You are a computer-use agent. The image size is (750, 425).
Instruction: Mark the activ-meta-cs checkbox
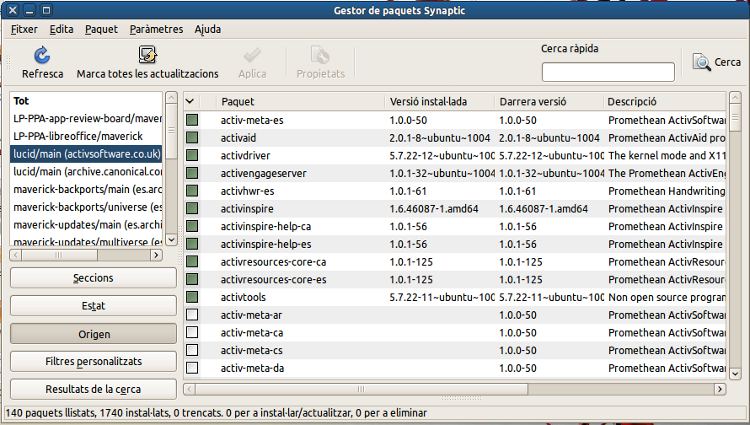[192, 350]
